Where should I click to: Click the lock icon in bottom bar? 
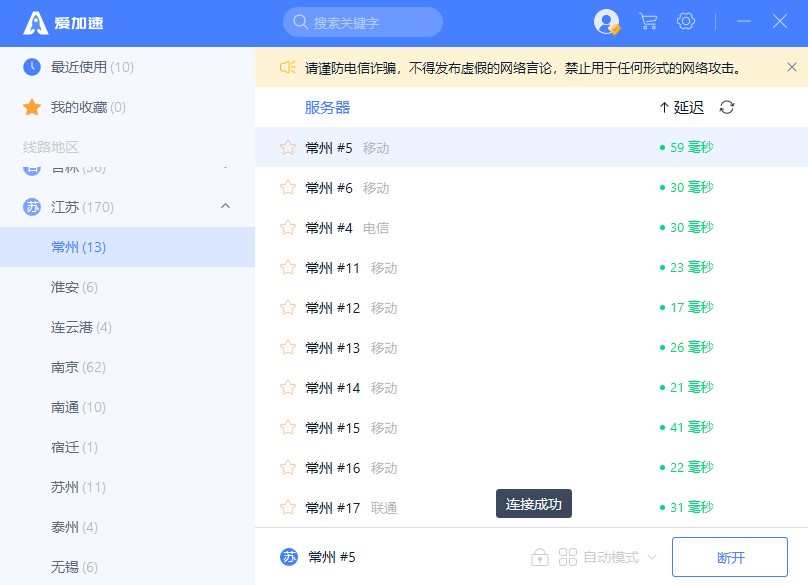(x=540, y=557)
